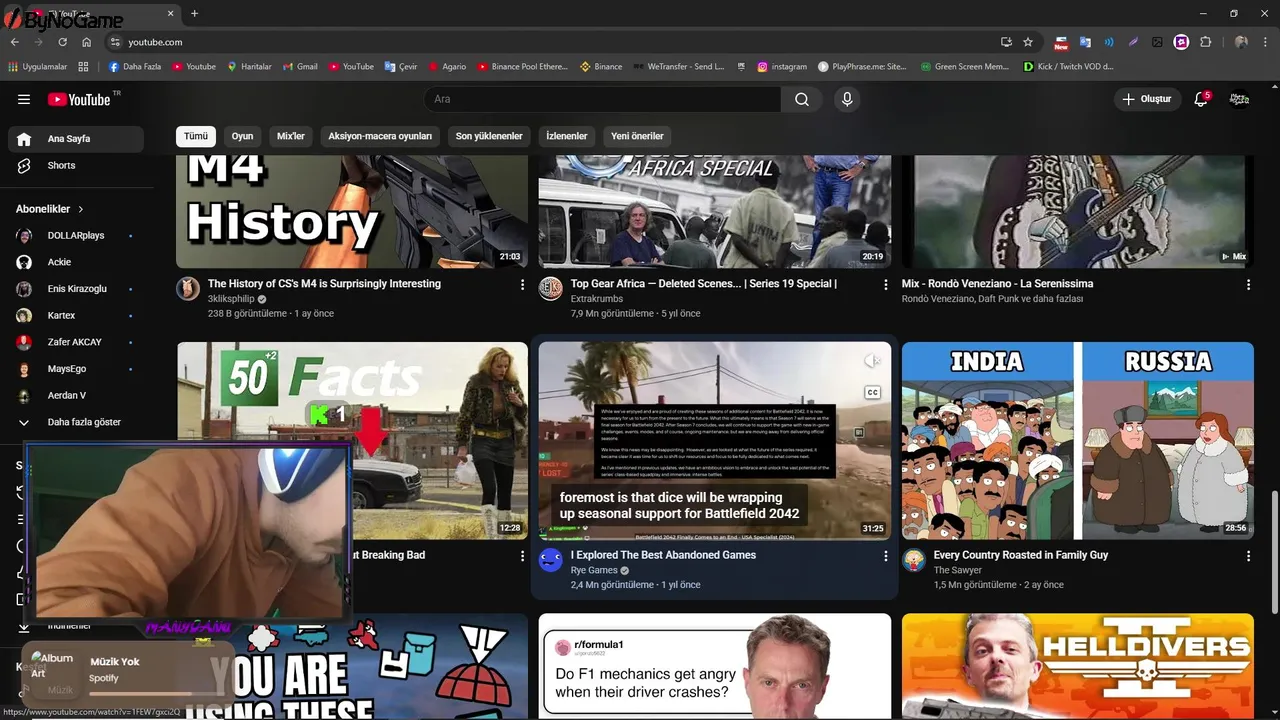The height and width of the screenshot is (720, 1280).
Task: Open options menu for Top Gear Africa video
Action: [885, 285]
